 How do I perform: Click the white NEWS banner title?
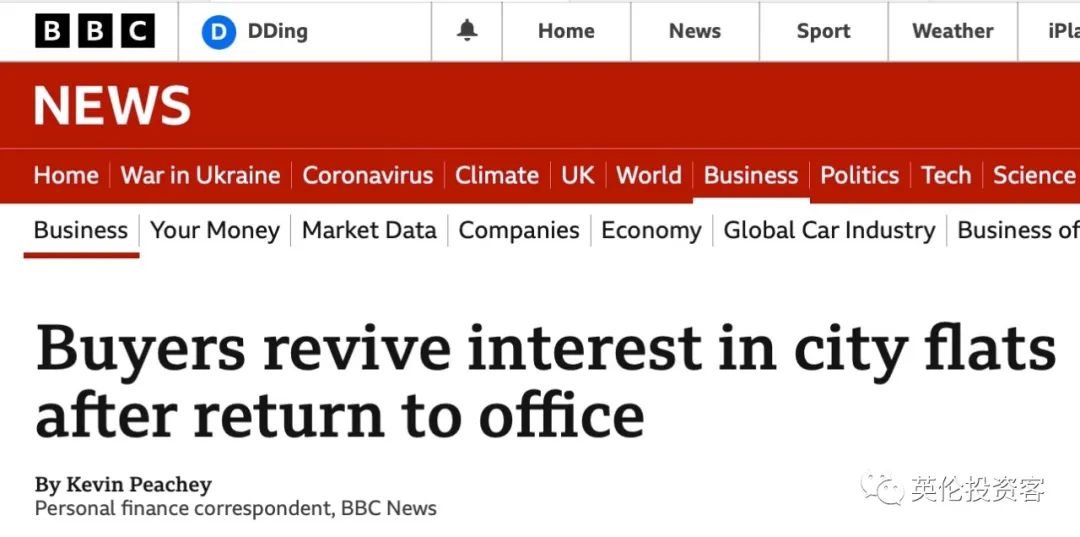pyautogui.click(x=112, y=106)
